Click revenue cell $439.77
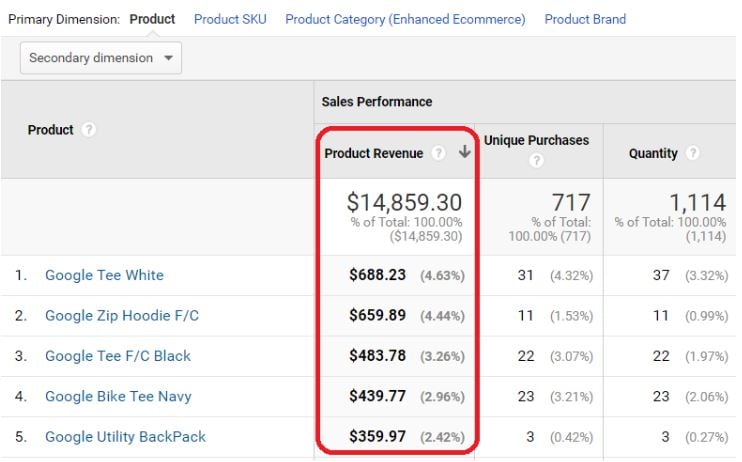Image resolution: width=742 pixels, height=462 pixels. [377, 396]
